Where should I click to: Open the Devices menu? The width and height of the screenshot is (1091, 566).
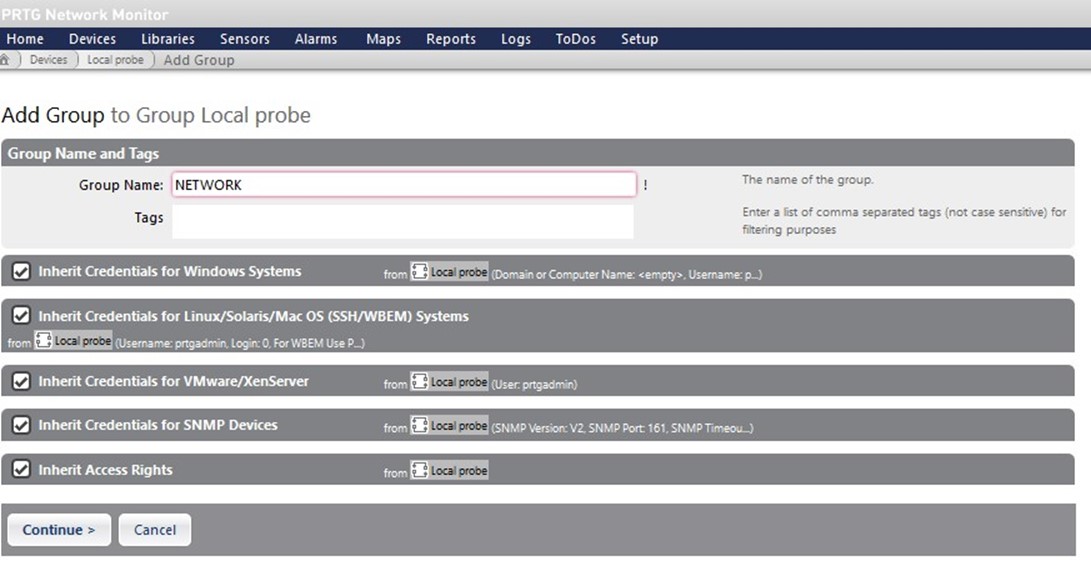pyautogui.click(x=93, y=39)
